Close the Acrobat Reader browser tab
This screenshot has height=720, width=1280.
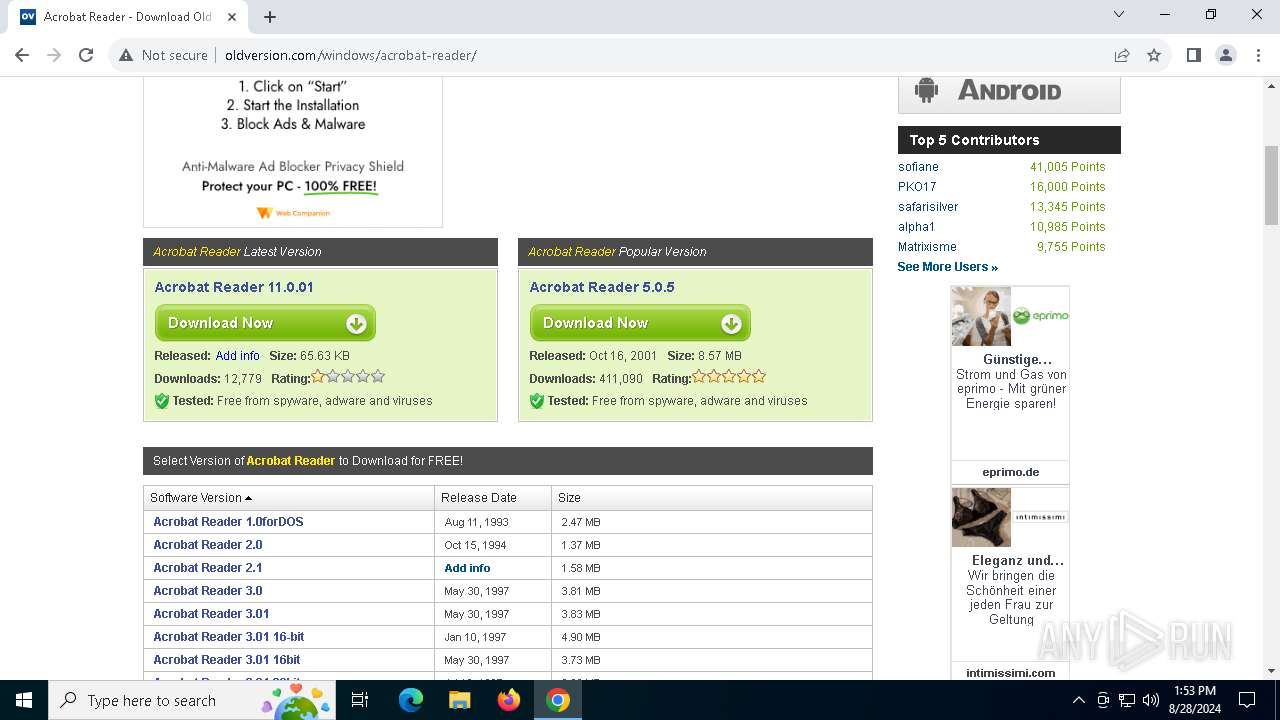coord(232,16)
